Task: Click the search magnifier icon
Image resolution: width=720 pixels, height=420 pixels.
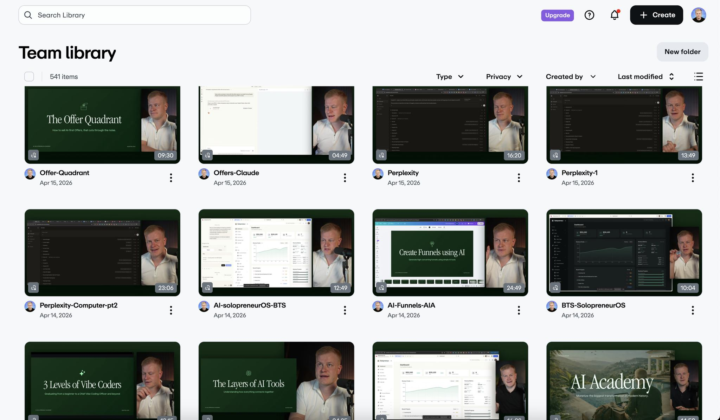Action: pos(28,15)
